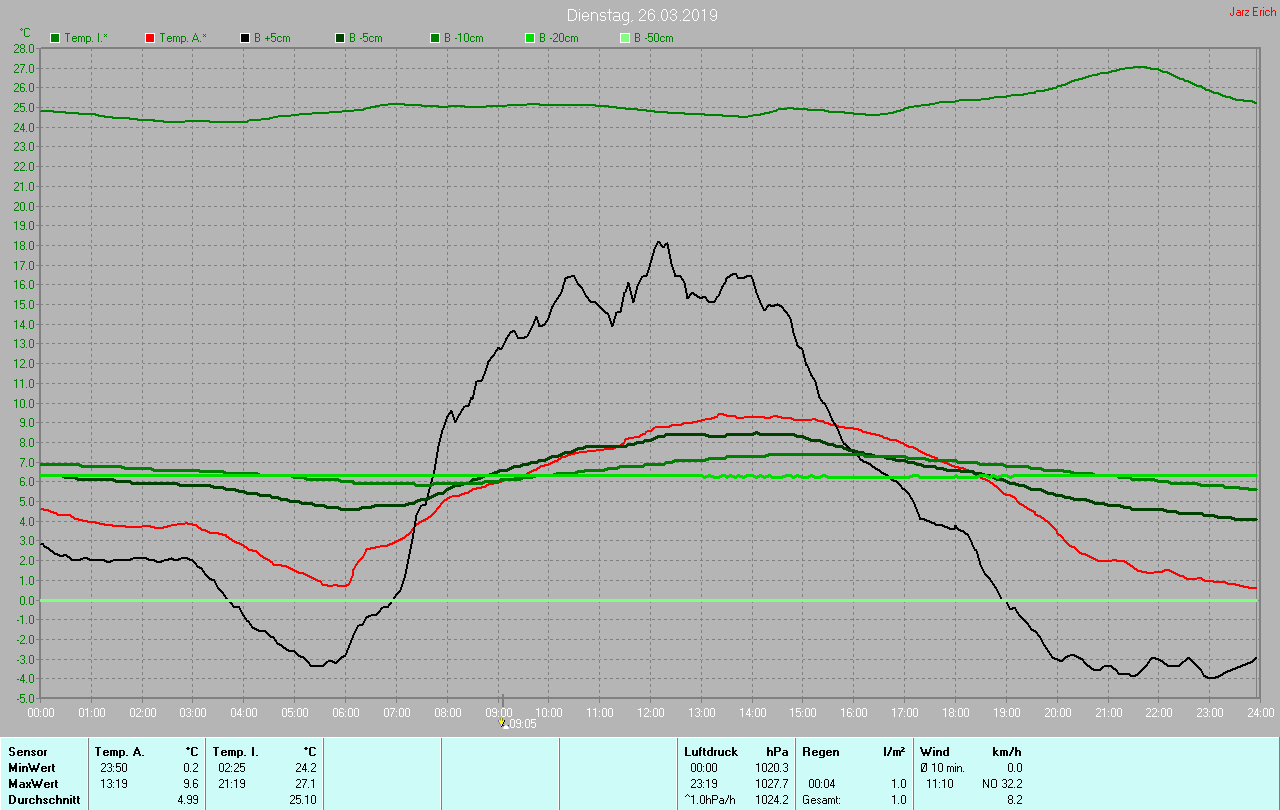
Task: Select the MaxWert row label
Action: point(32,784)
